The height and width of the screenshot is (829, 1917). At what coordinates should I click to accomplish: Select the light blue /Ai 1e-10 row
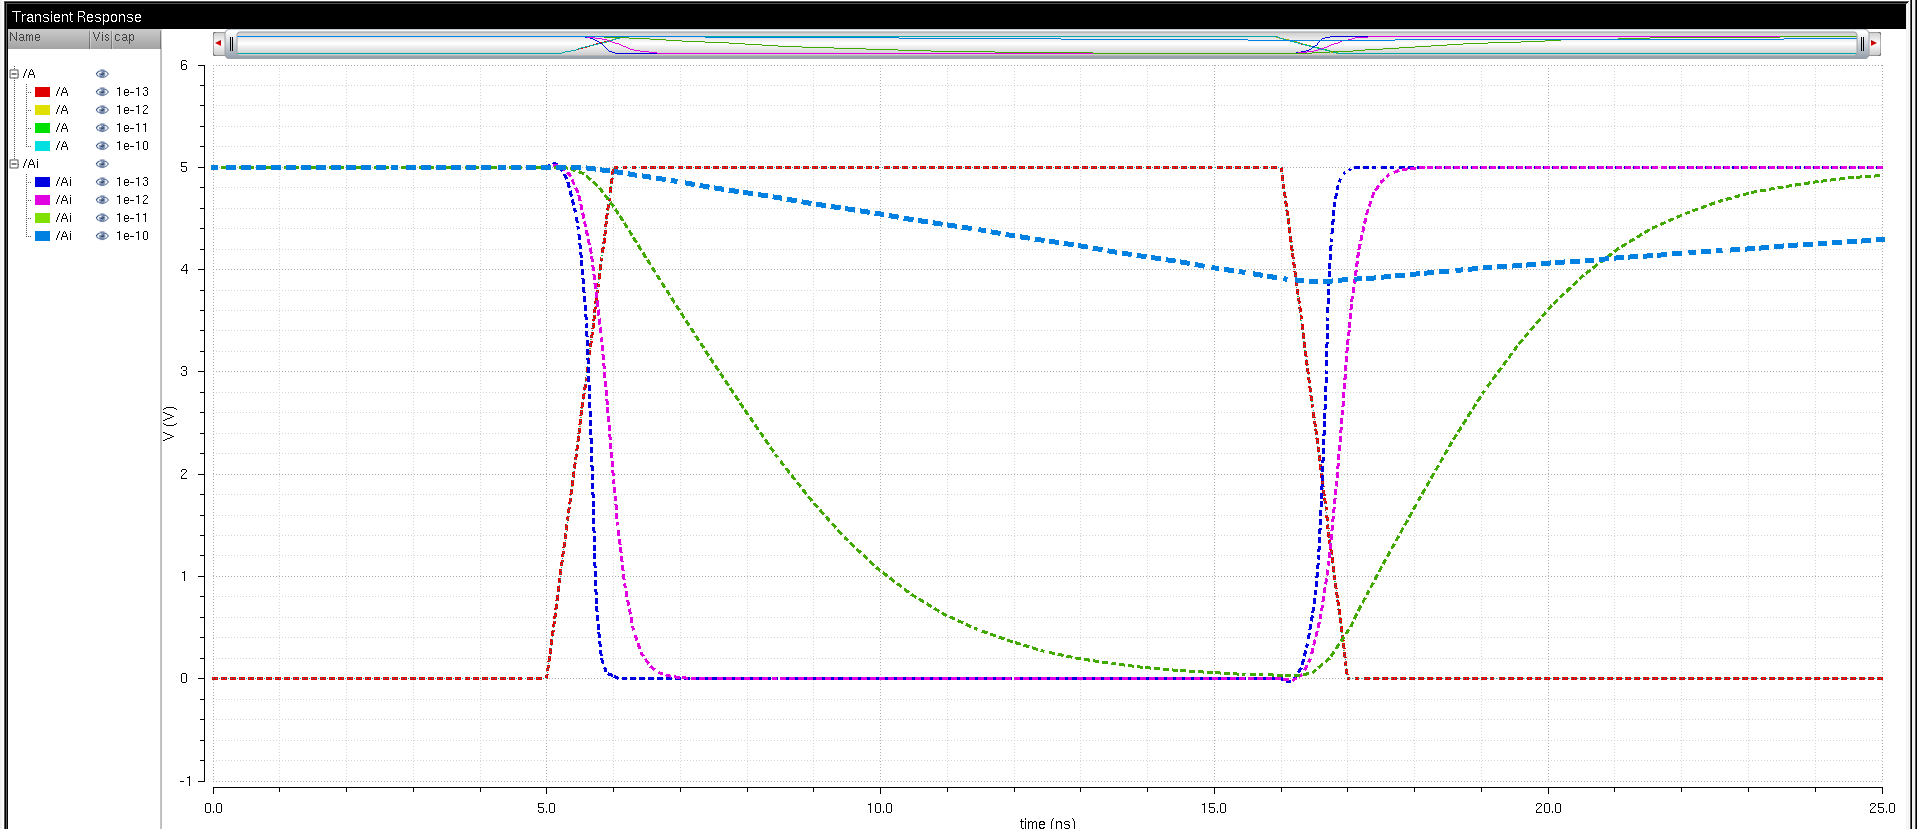point(64,236)
